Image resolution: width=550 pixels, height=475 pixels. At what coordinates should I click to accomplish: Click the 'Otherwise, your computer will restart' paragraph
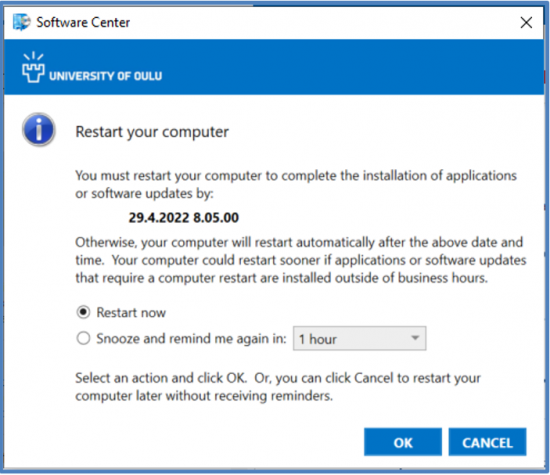(x=301, y=260)
